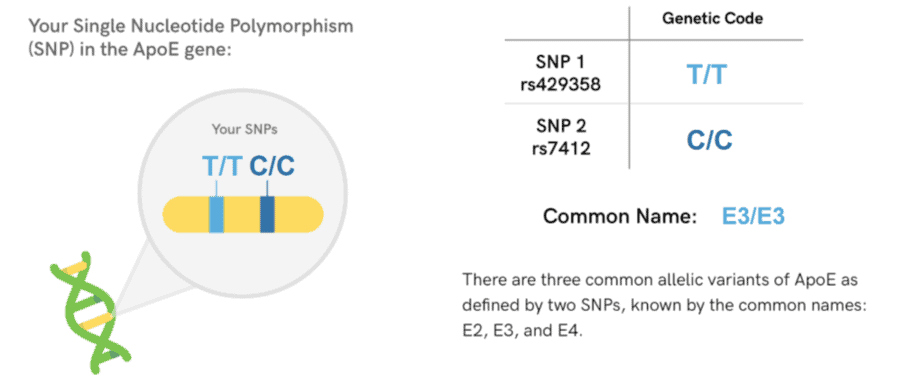Screen dimensions: 924x375
Task: Select the light blue SNP band on chromosome
Action: [216, 215]
